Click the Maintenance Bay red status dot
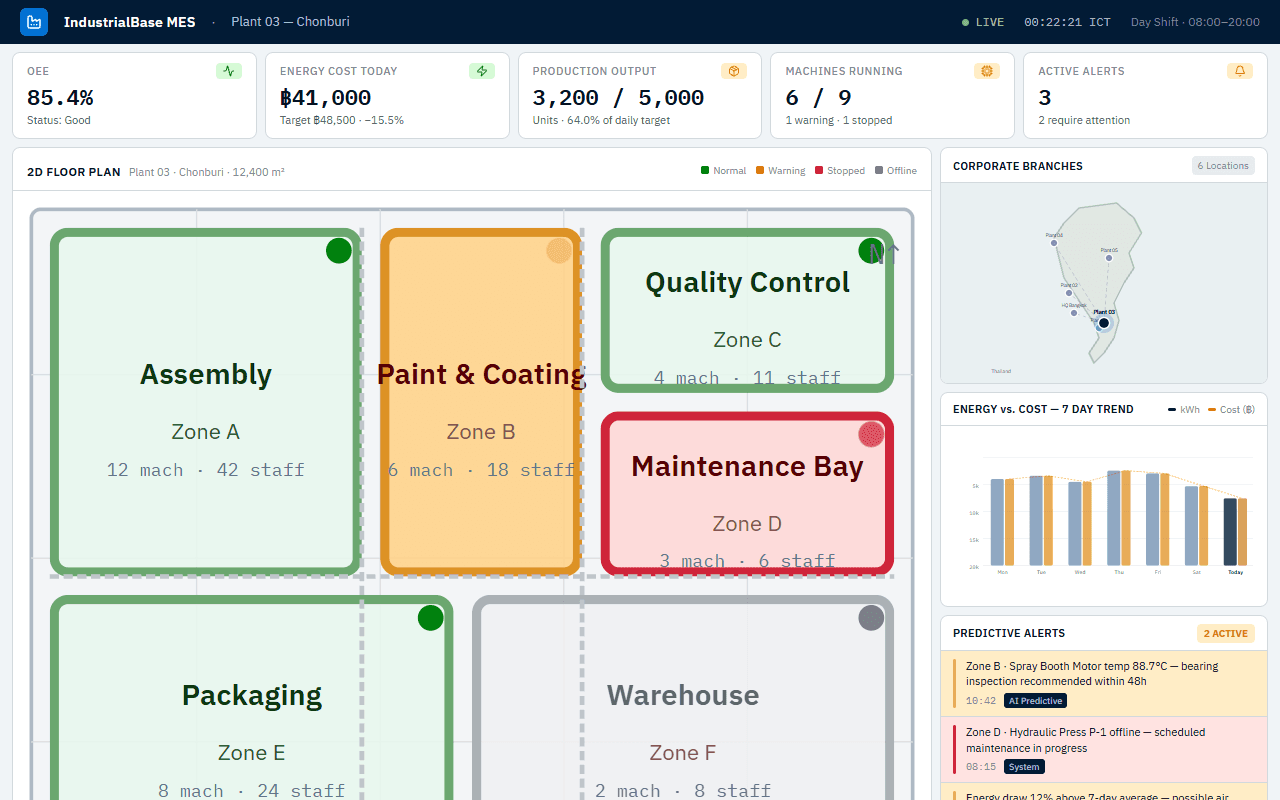The width and height of the screenshot is (1280, 800). (x=872, y=435)
